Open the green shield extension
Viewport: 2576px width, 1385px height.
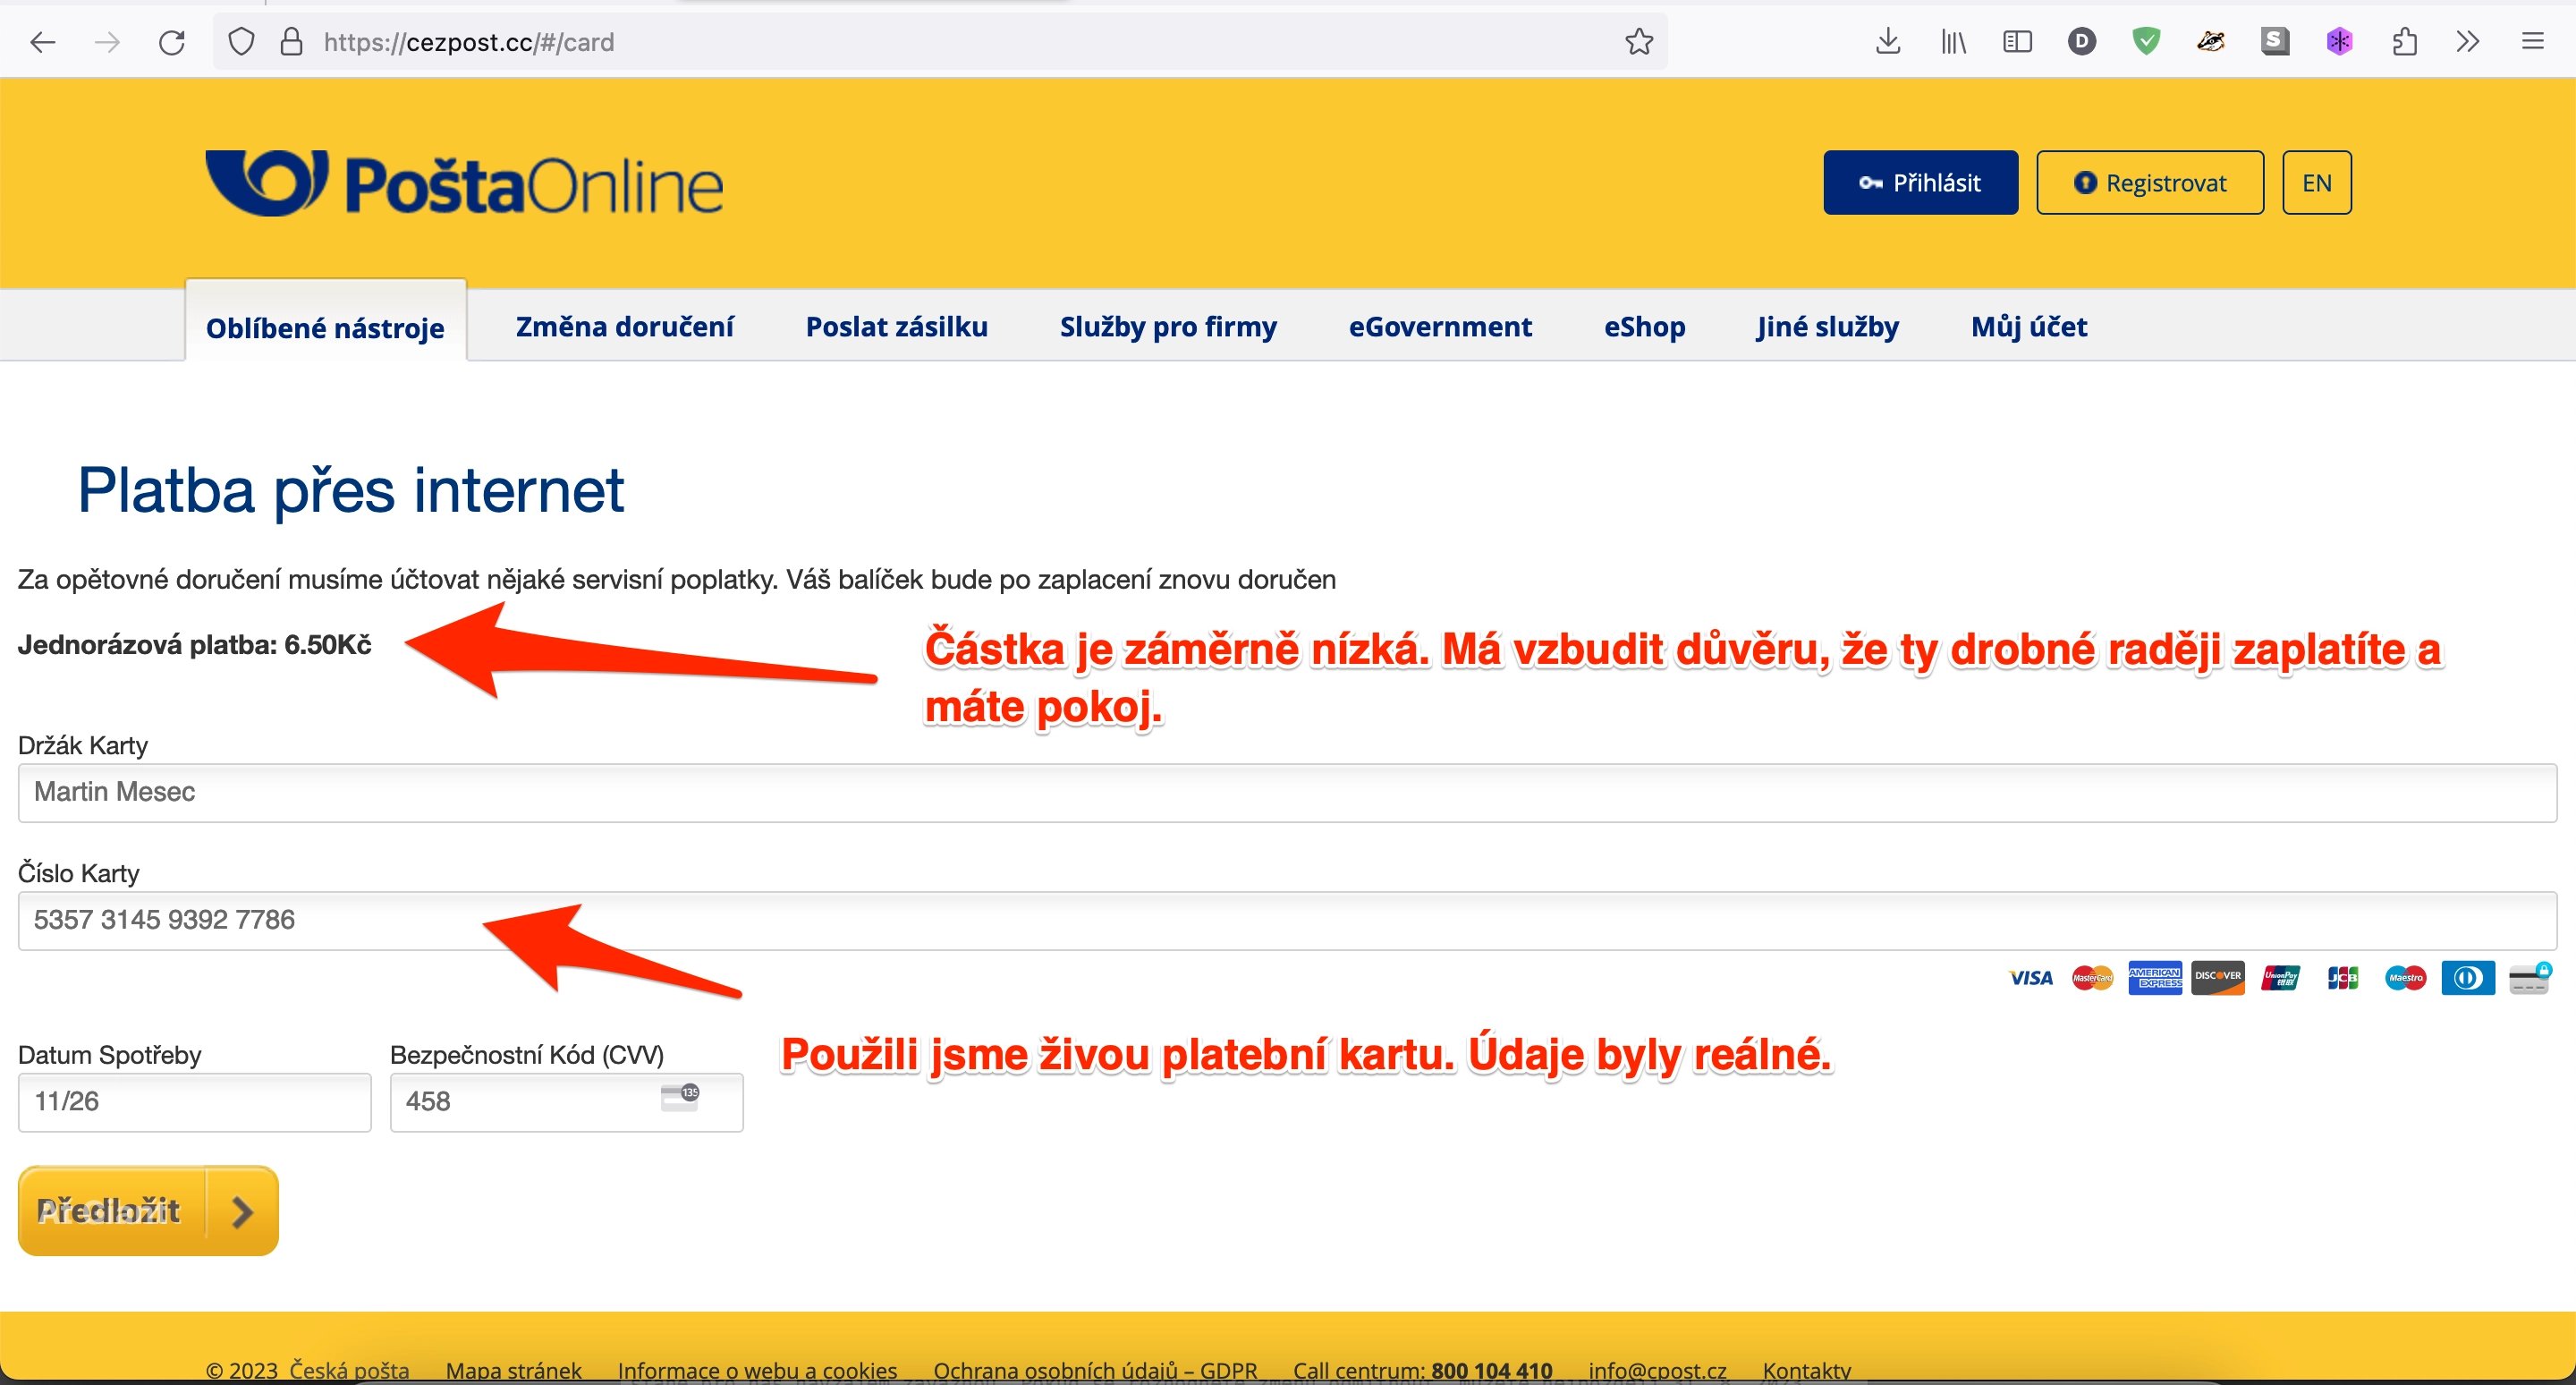2146,42
